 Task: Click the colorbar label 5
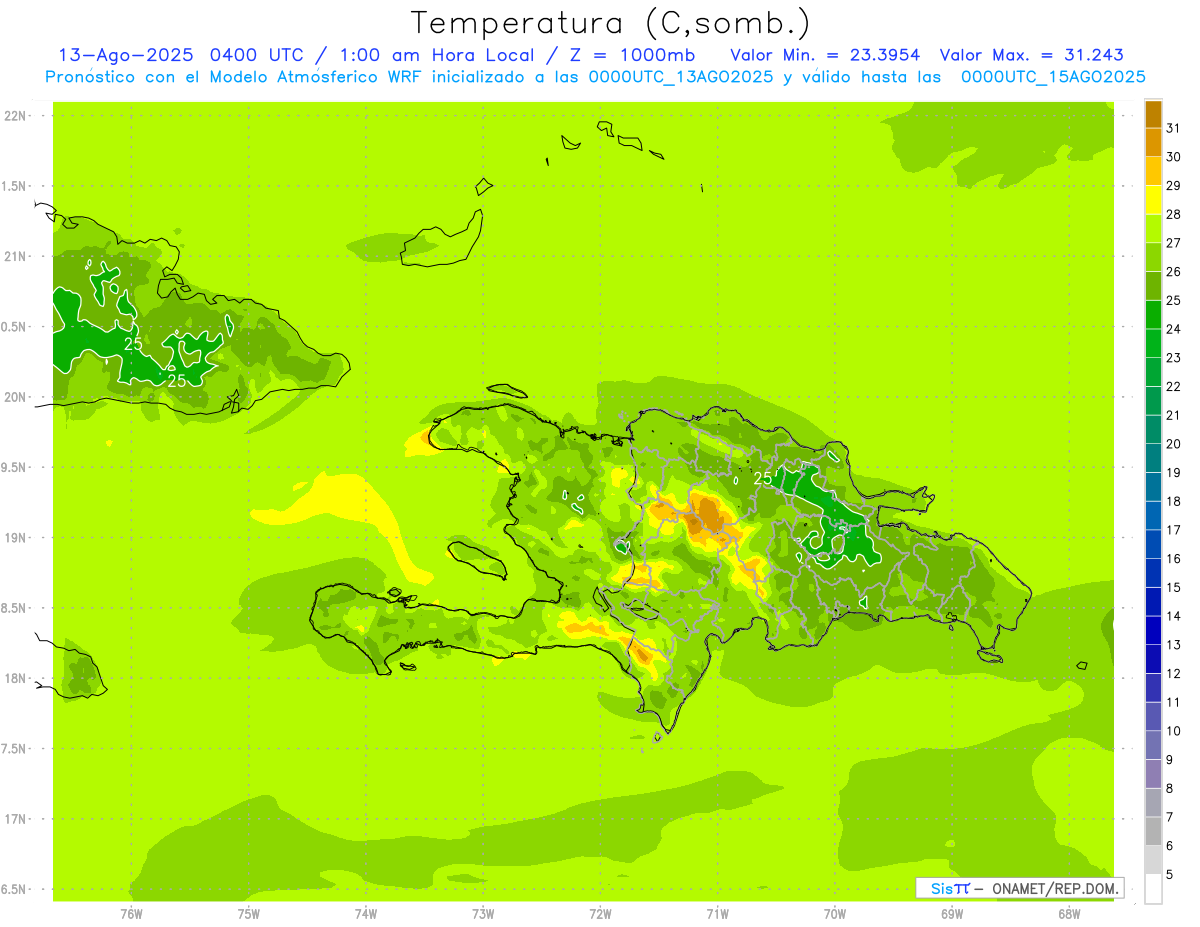pos(1170,875)
